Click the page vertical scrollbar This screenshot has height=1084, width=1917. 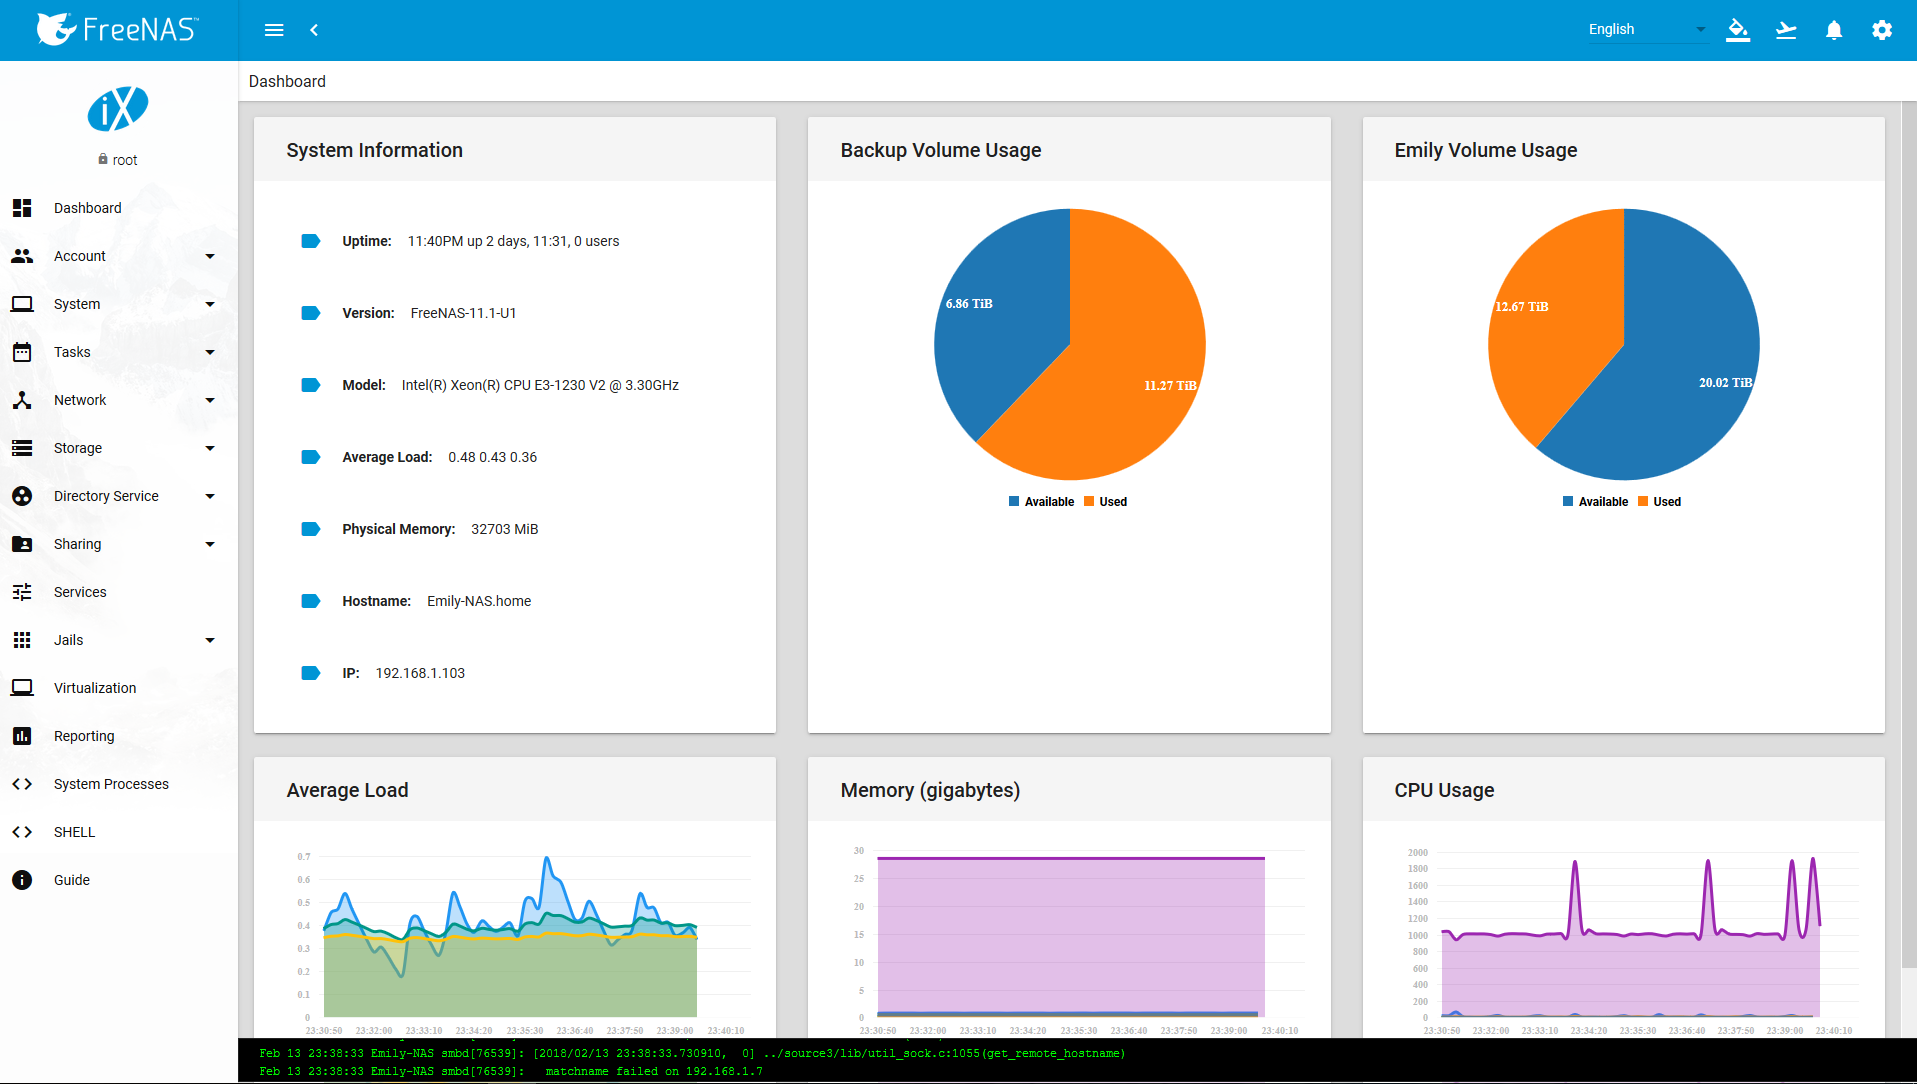tap(1909, 535)
